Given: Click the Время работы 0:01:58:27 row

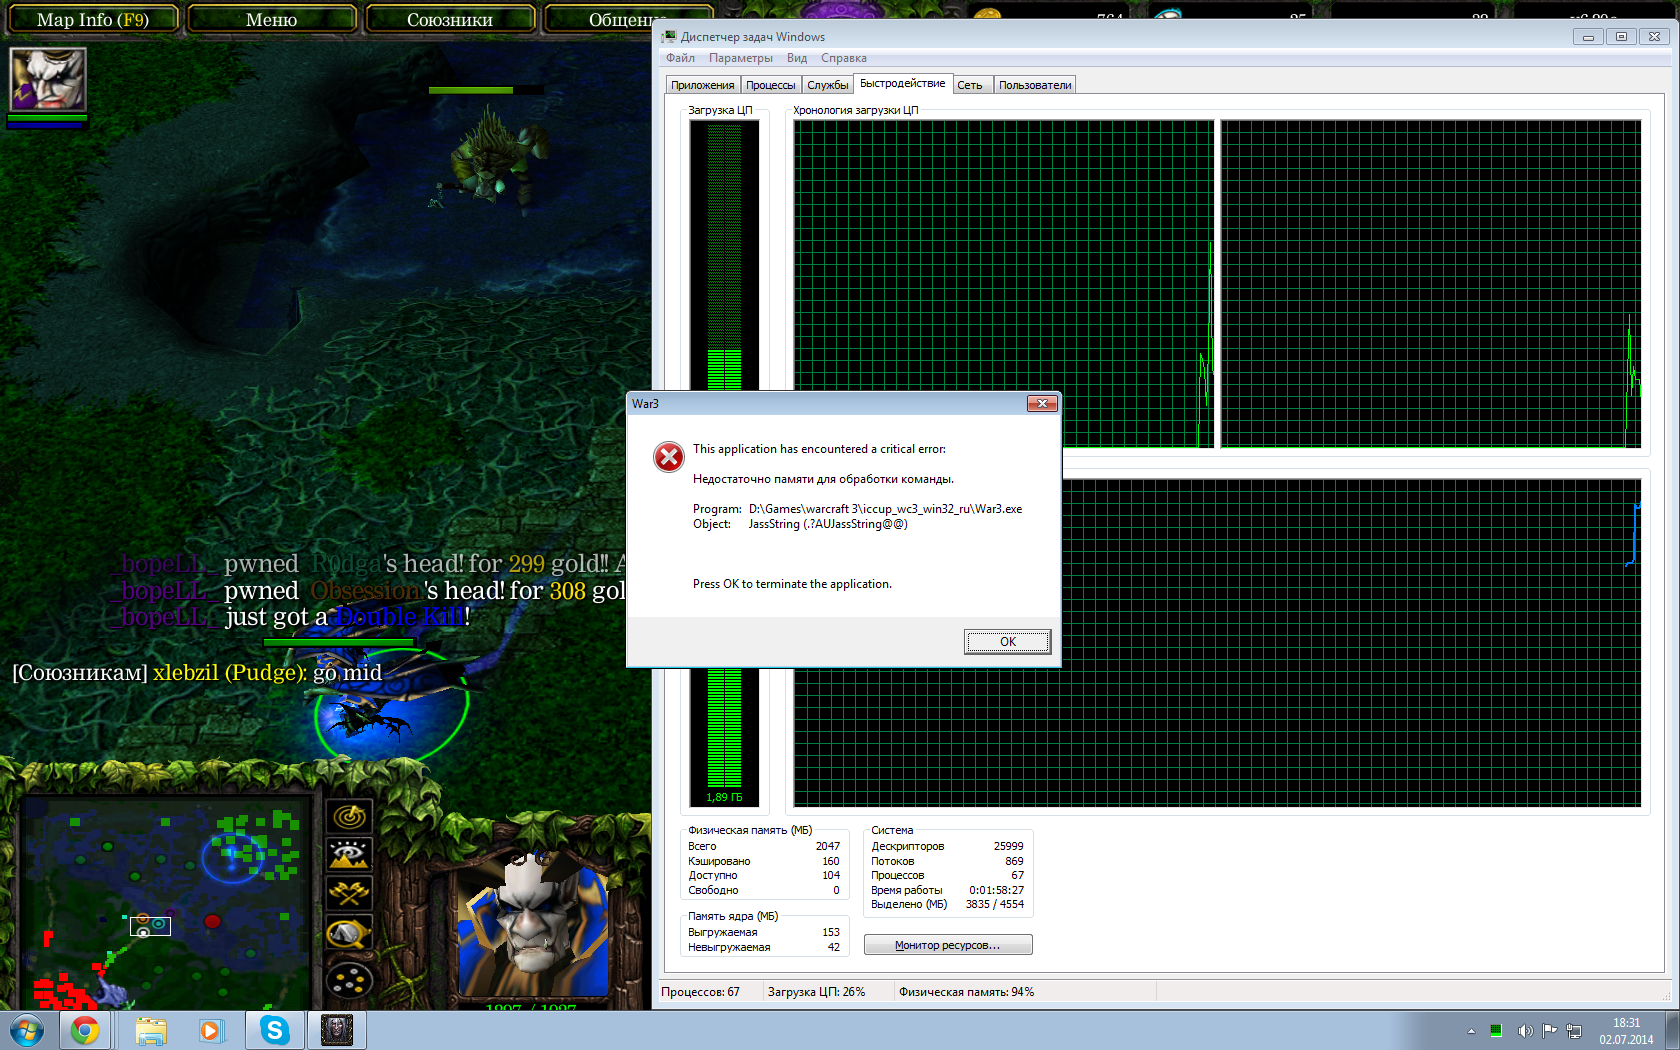Looking at the screenshot, I should tap(947, 890).
